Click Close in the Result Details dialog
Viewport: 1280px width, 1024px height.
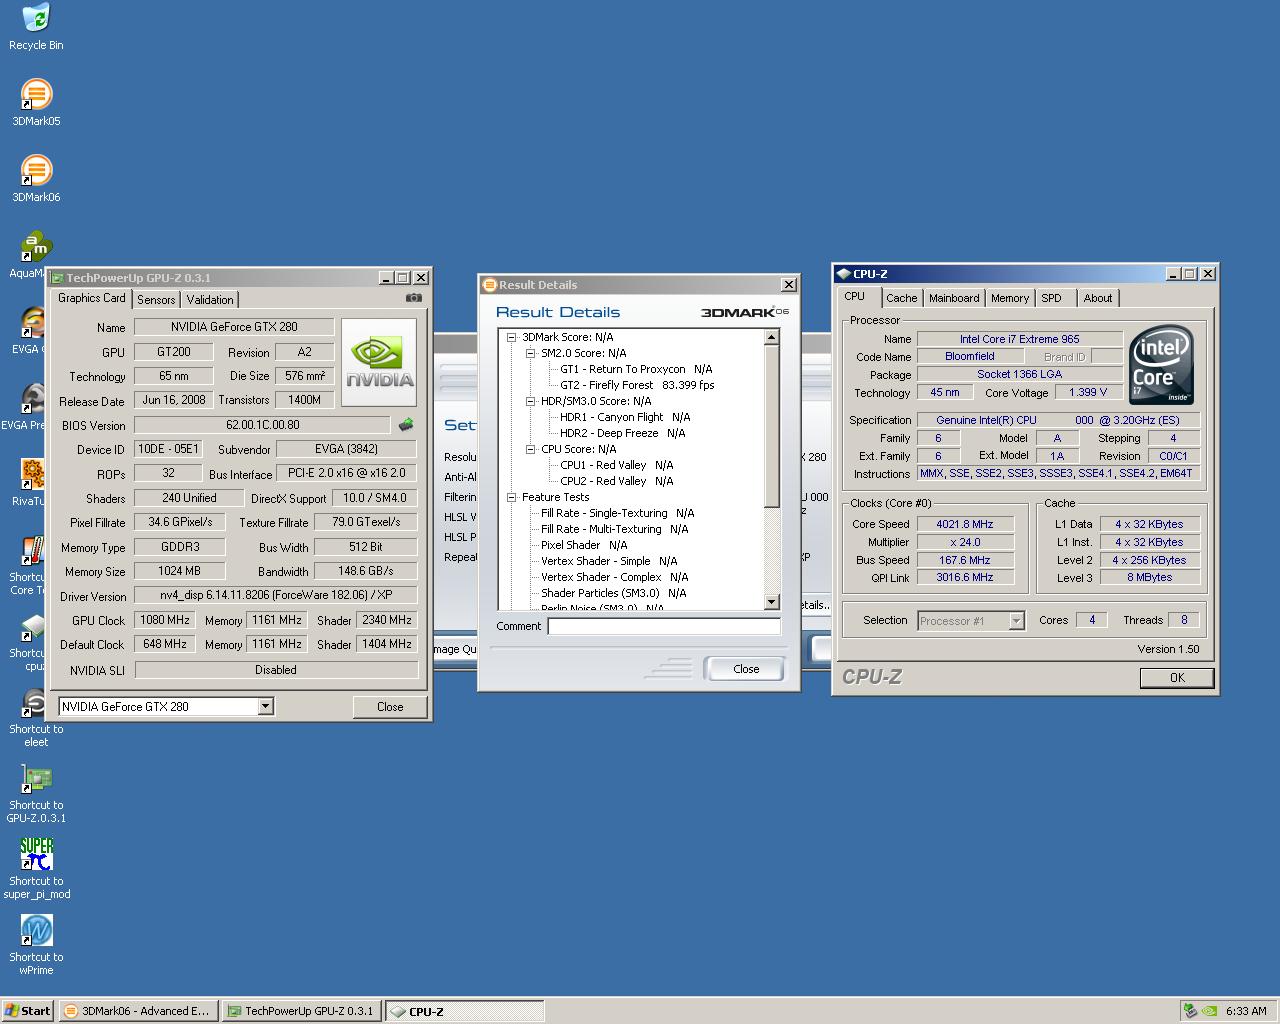pyautogui.click(x=746, y=669)
